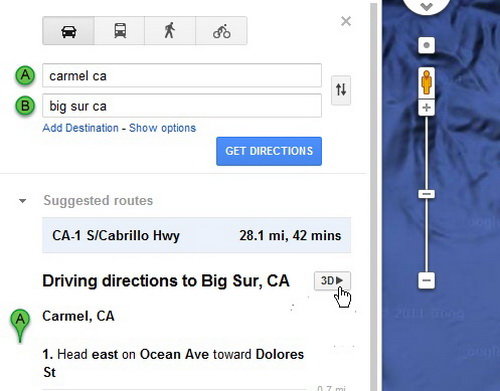Screen dimensions: 500x391
Task: Click the Carmel, CA starting point label
Action: pos(78,316)
